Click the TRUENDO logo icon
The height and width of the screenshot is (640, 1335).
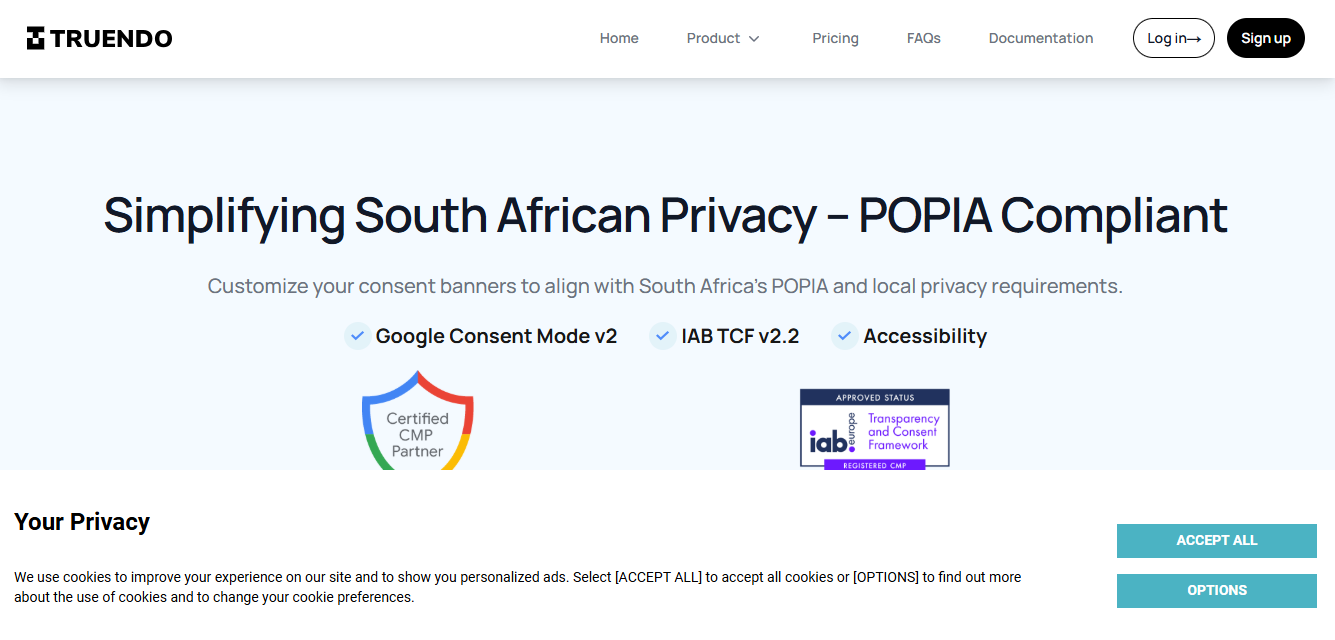click(36, 38)
